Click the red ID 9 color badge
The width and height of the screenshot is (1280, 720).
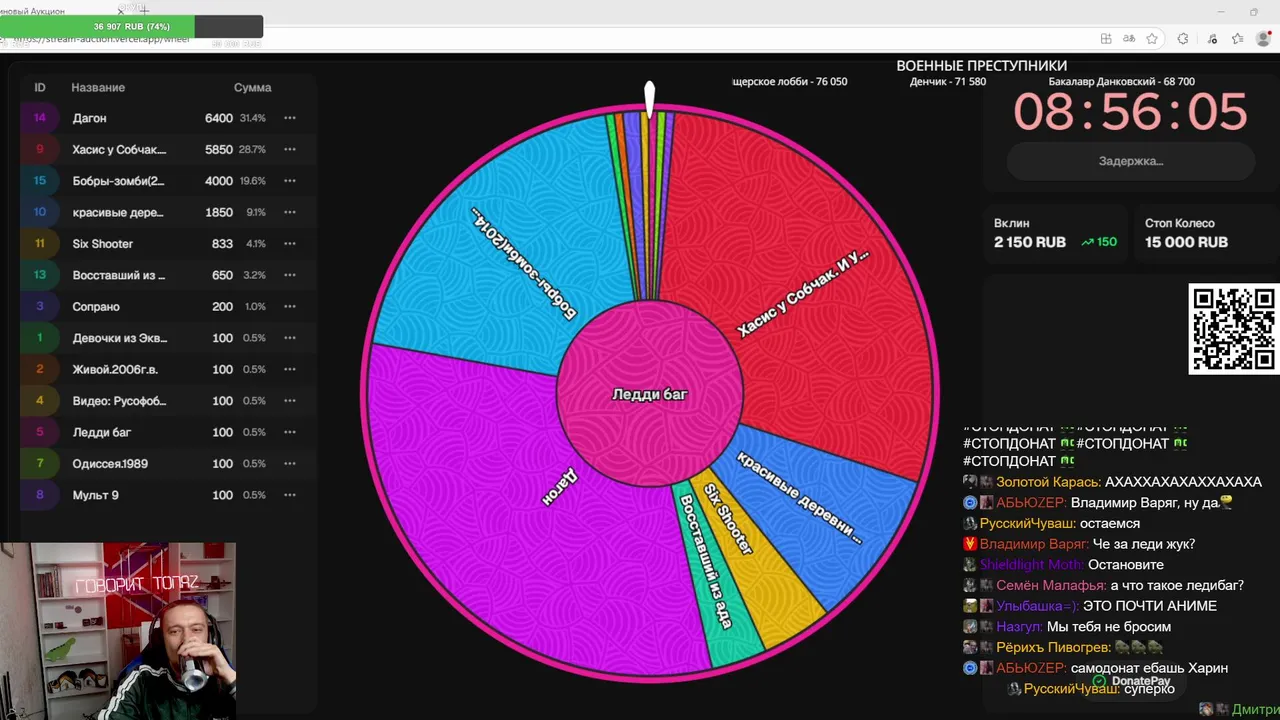point(40,149)
